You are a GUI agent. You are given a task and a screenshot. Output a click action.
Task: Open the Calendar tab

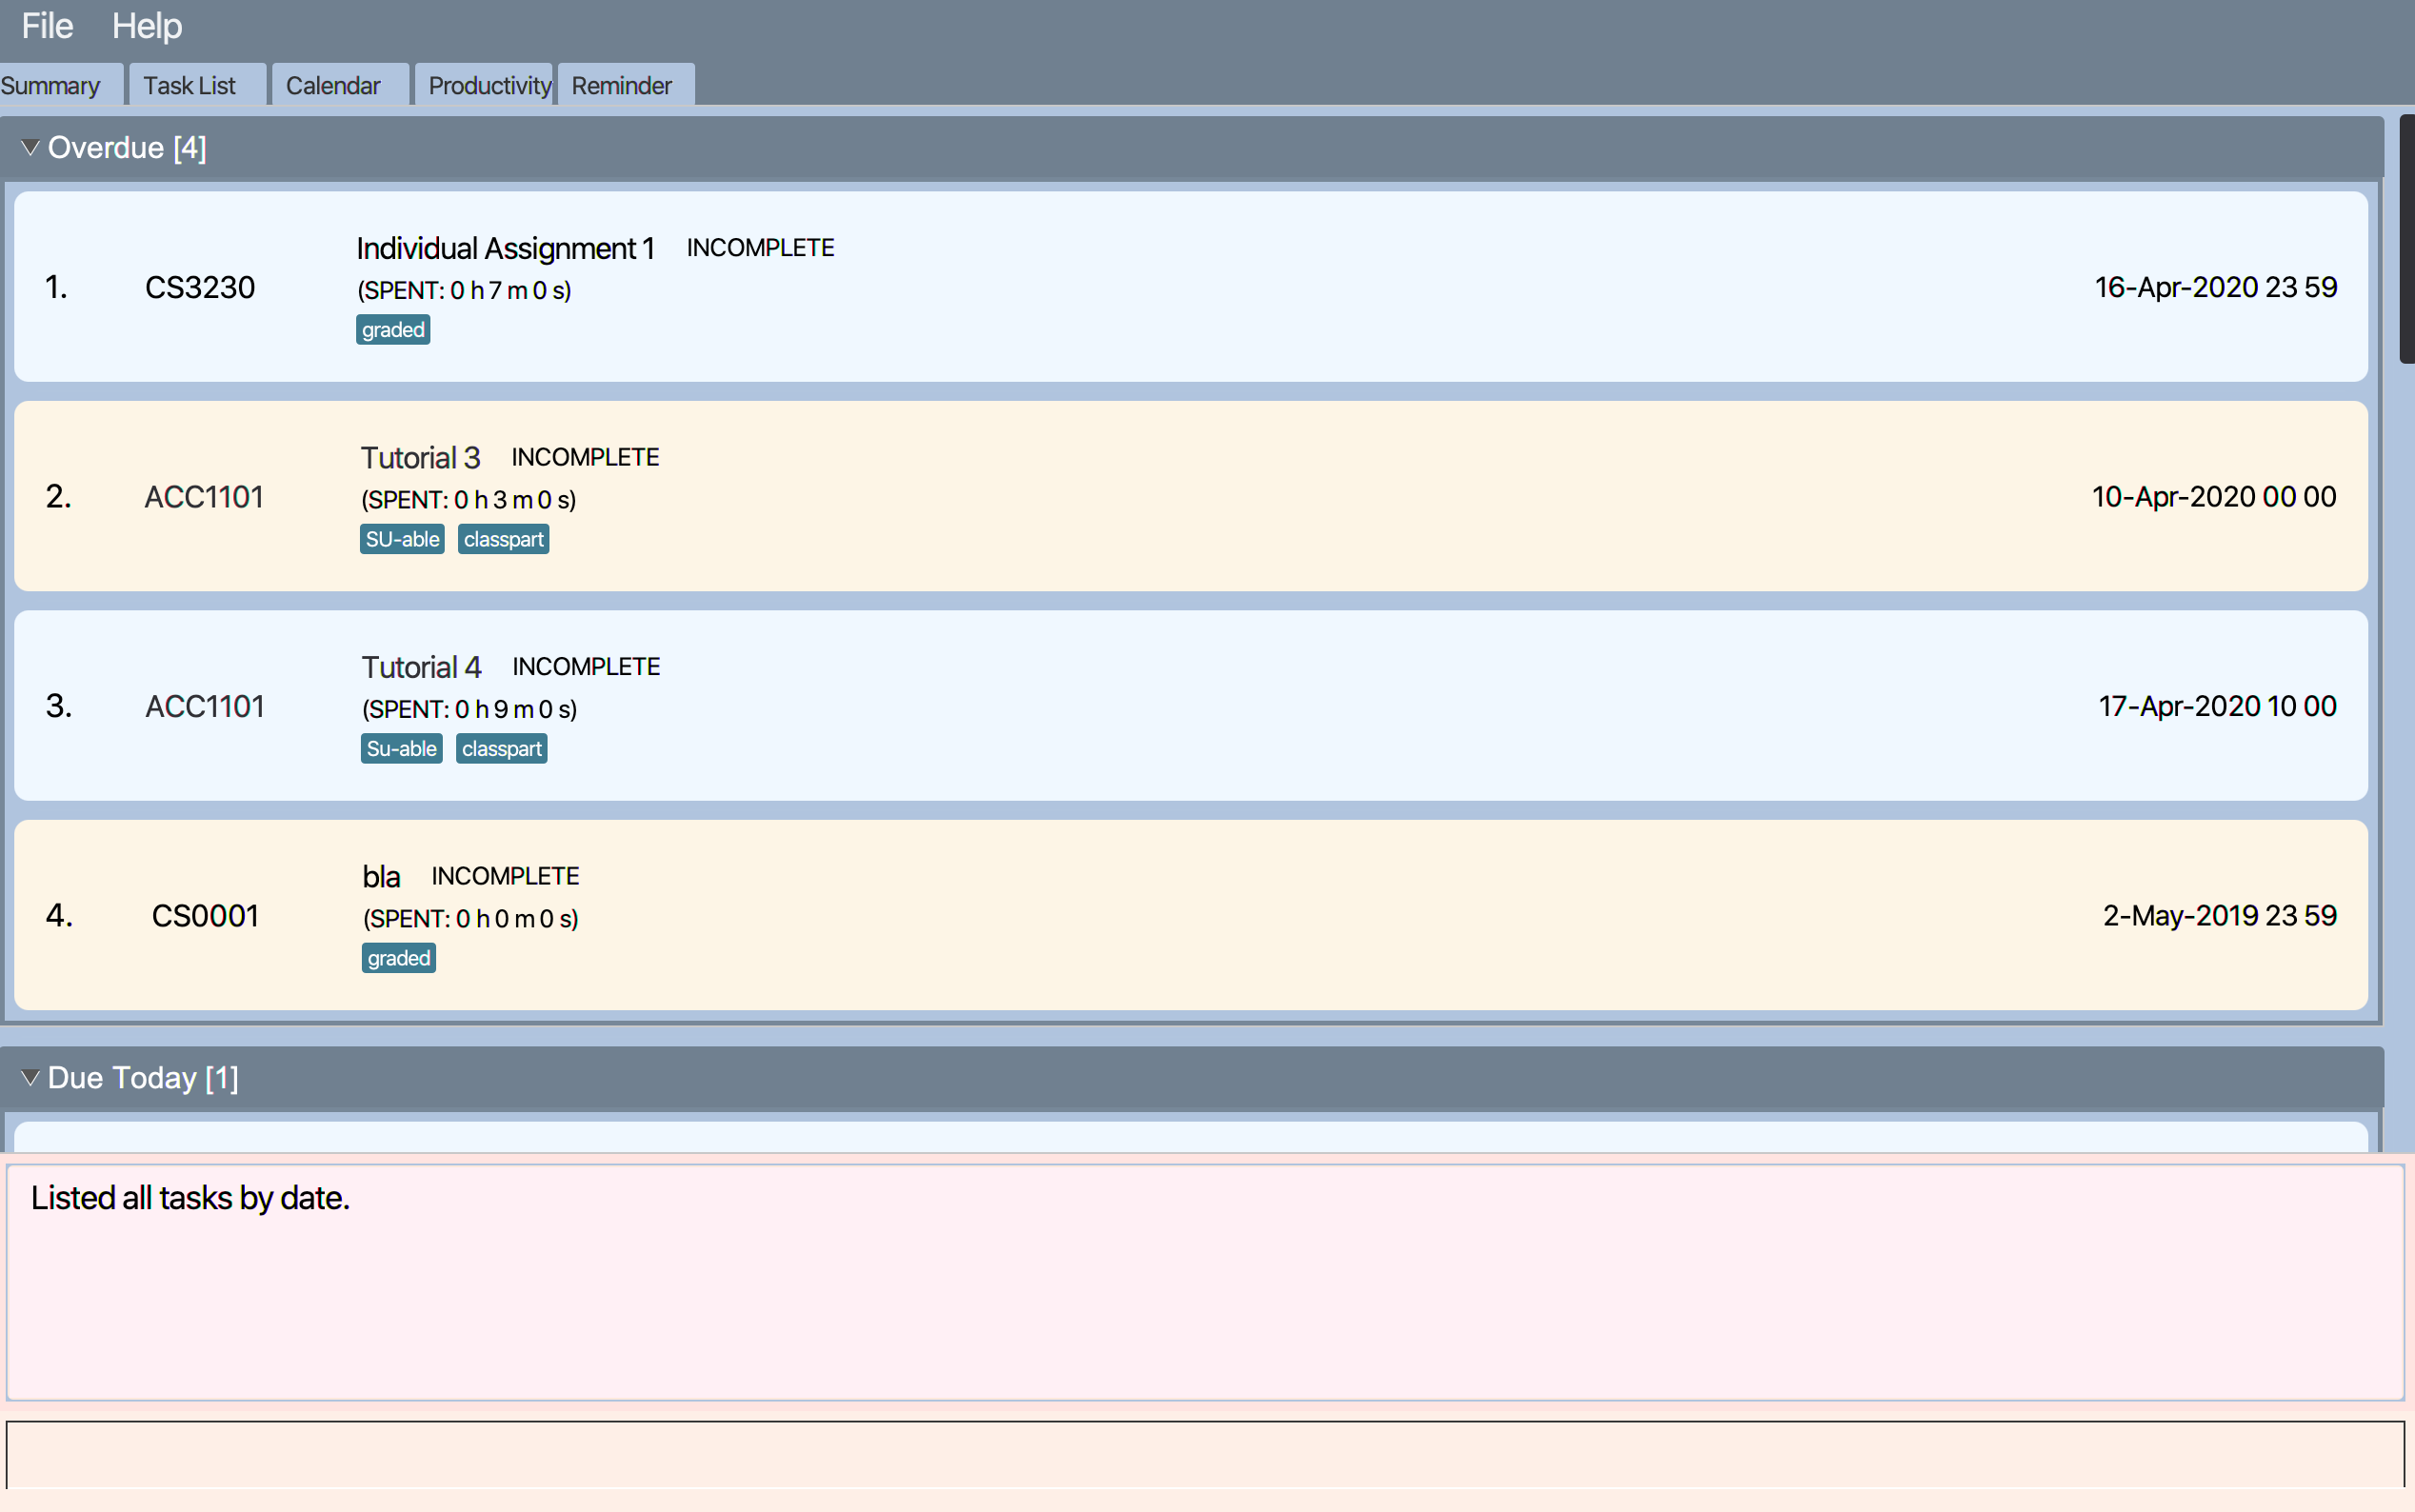(x=333, y=86)
